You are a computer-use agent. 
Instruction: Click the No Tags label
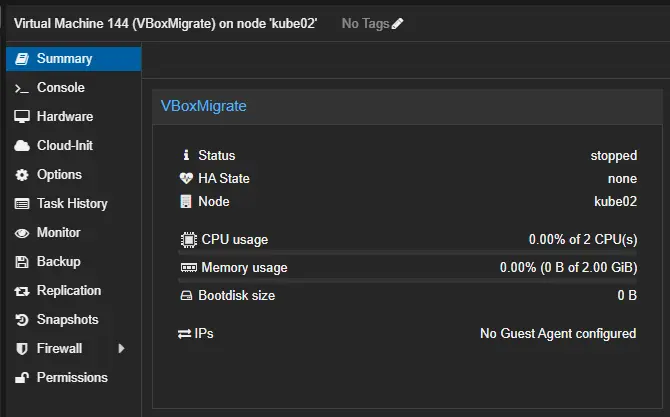(x=365, y=23)
